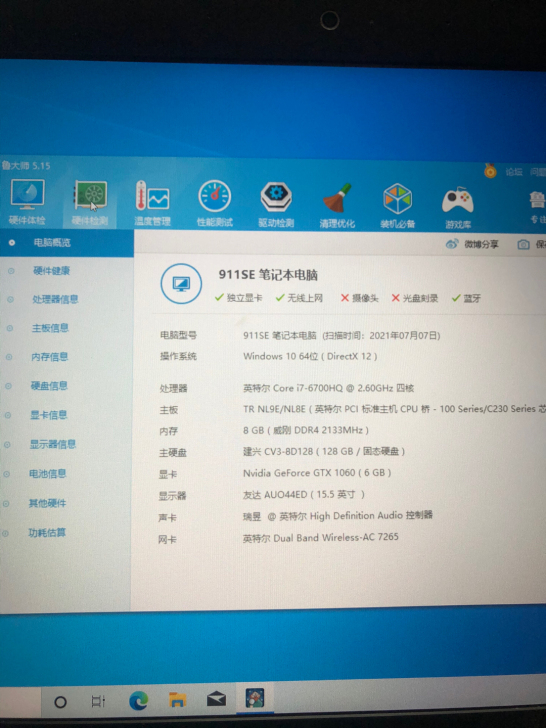Open 电池信息 battery info
The image size is (546, 728).
tap(48, 474)
